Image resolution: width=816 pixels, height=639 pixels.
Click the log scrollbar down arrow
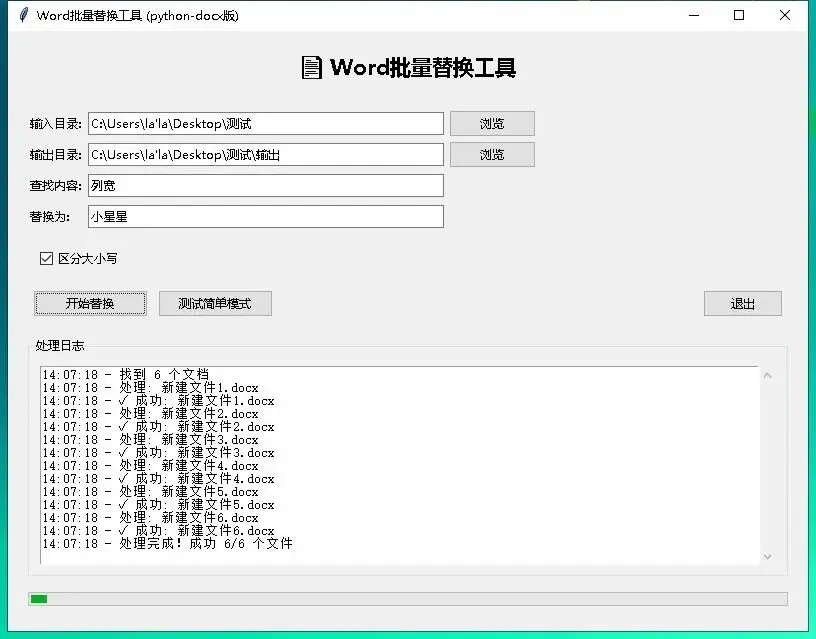768,557
